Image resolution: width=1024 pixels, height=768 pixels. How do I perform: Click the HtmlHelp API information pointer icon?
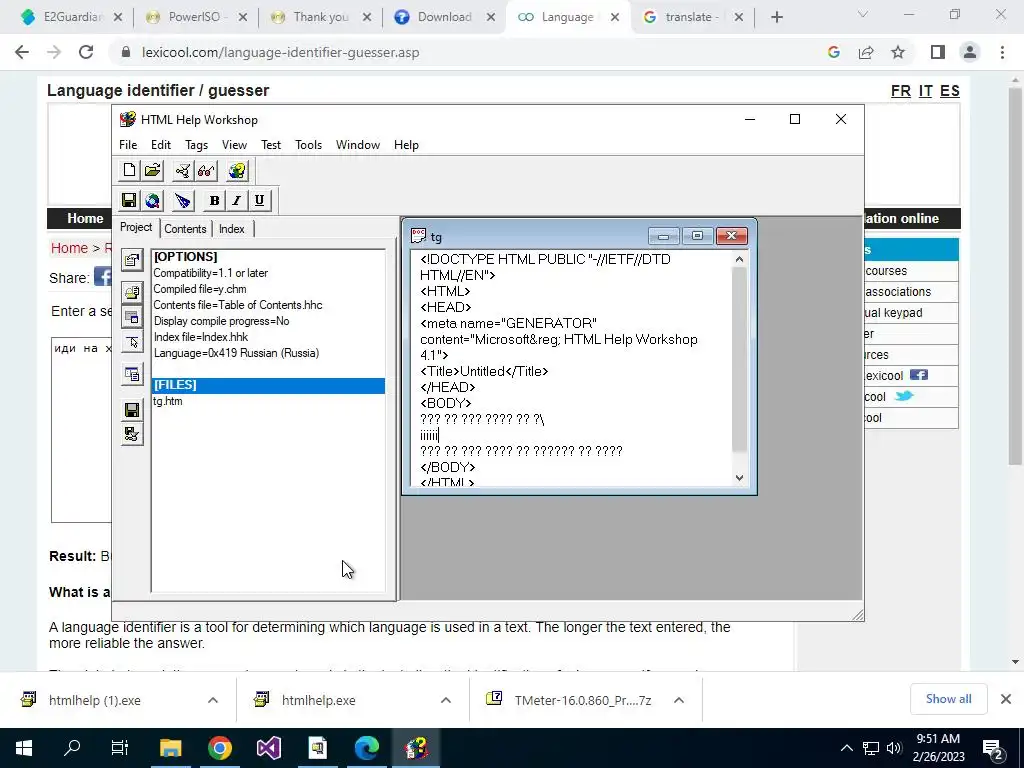(132, 342)
